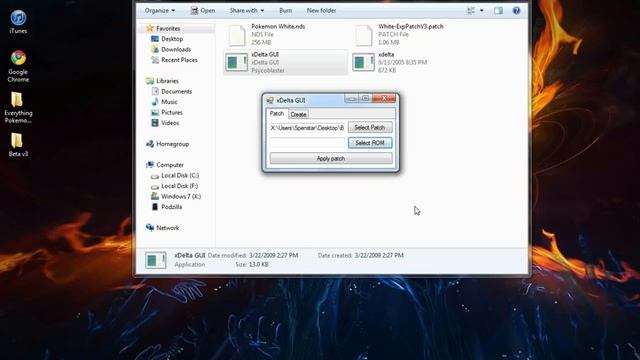Image resolution: width=640 pixels, height=360 pixels.
Task: Click the Explorer help question mark icon
Action: point(516,11)
